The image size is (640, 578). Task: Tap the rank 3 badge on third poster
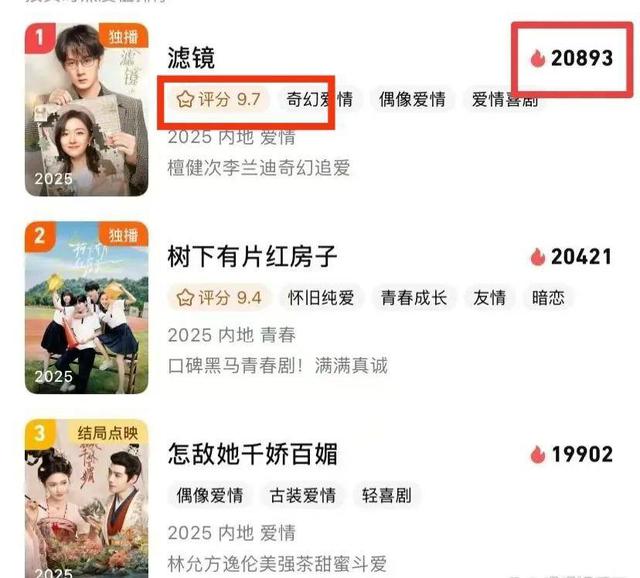(40, 433)
